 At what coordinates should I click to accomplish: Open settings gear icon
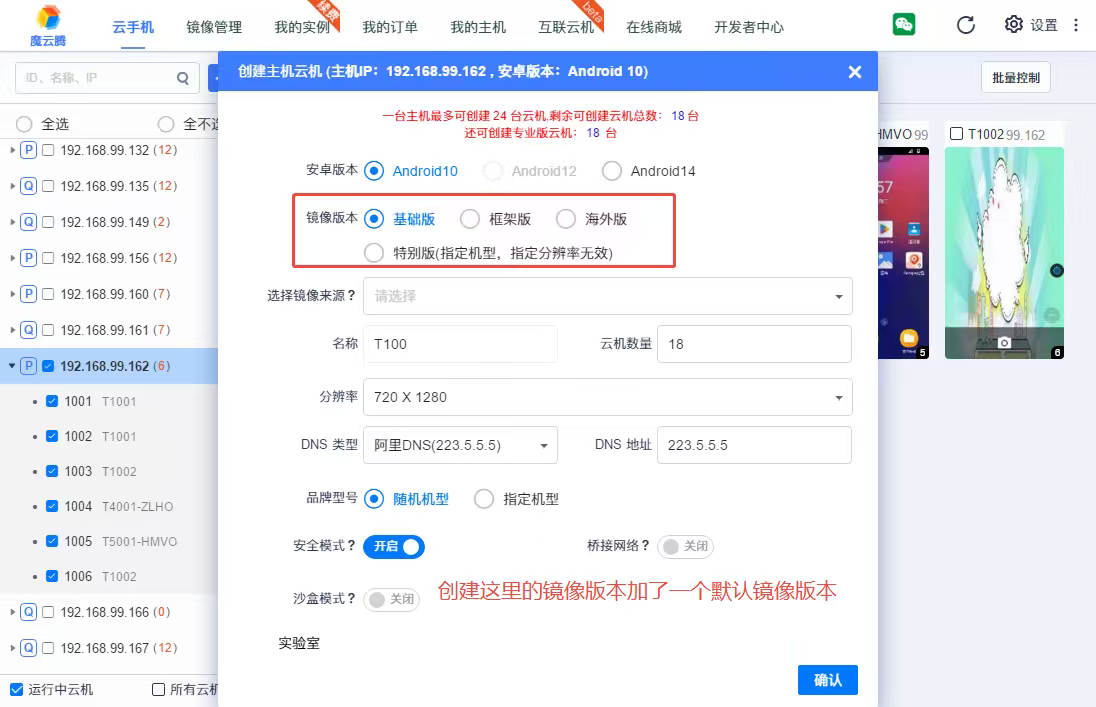[x=1013, y=25]
